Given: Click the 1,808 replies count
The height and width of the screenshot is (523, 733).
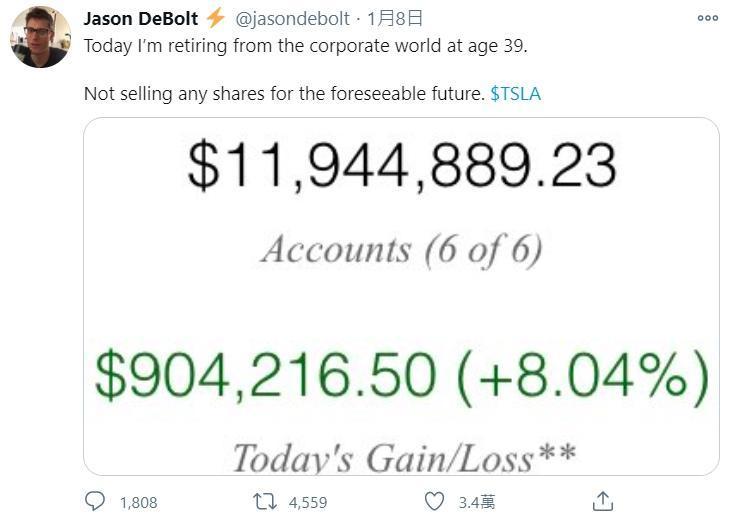Looking at the screenshot, I should coord(138,502).
